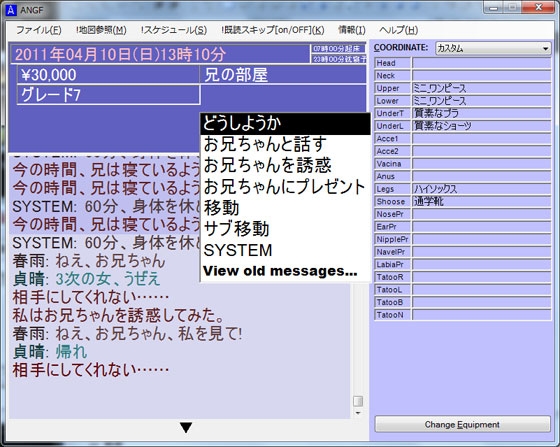
Task: Open the スケジュール(S) menu
Action: (174, 30)
